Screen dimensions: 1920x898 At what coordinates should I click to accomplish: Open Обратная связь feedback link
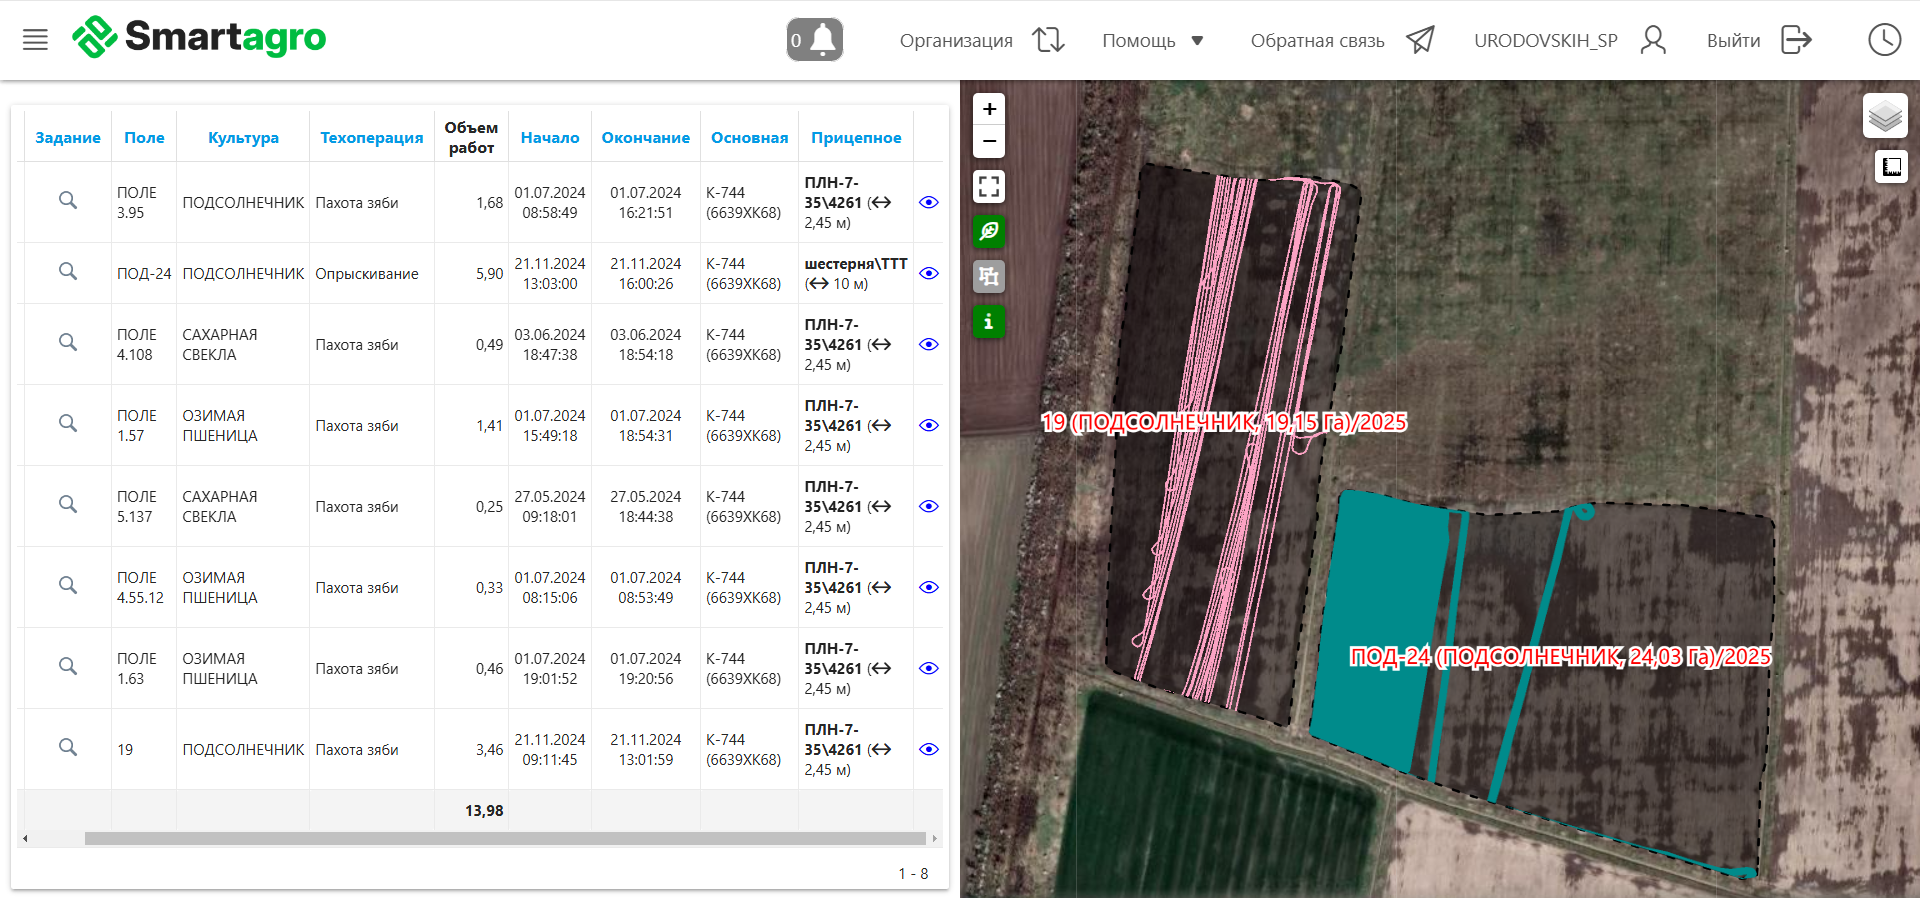pos(1341,41)
